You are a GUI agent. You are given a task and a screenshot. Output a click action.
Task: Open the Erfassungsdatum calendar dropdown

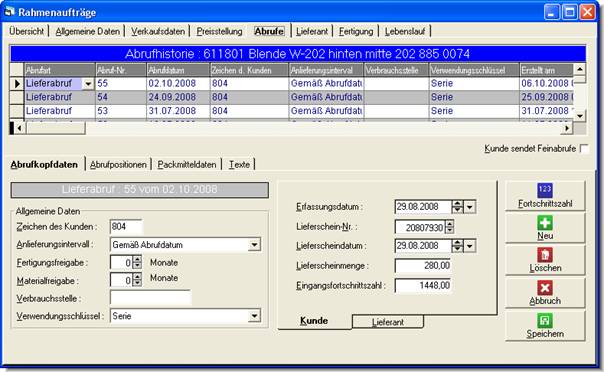coord(469,207)
